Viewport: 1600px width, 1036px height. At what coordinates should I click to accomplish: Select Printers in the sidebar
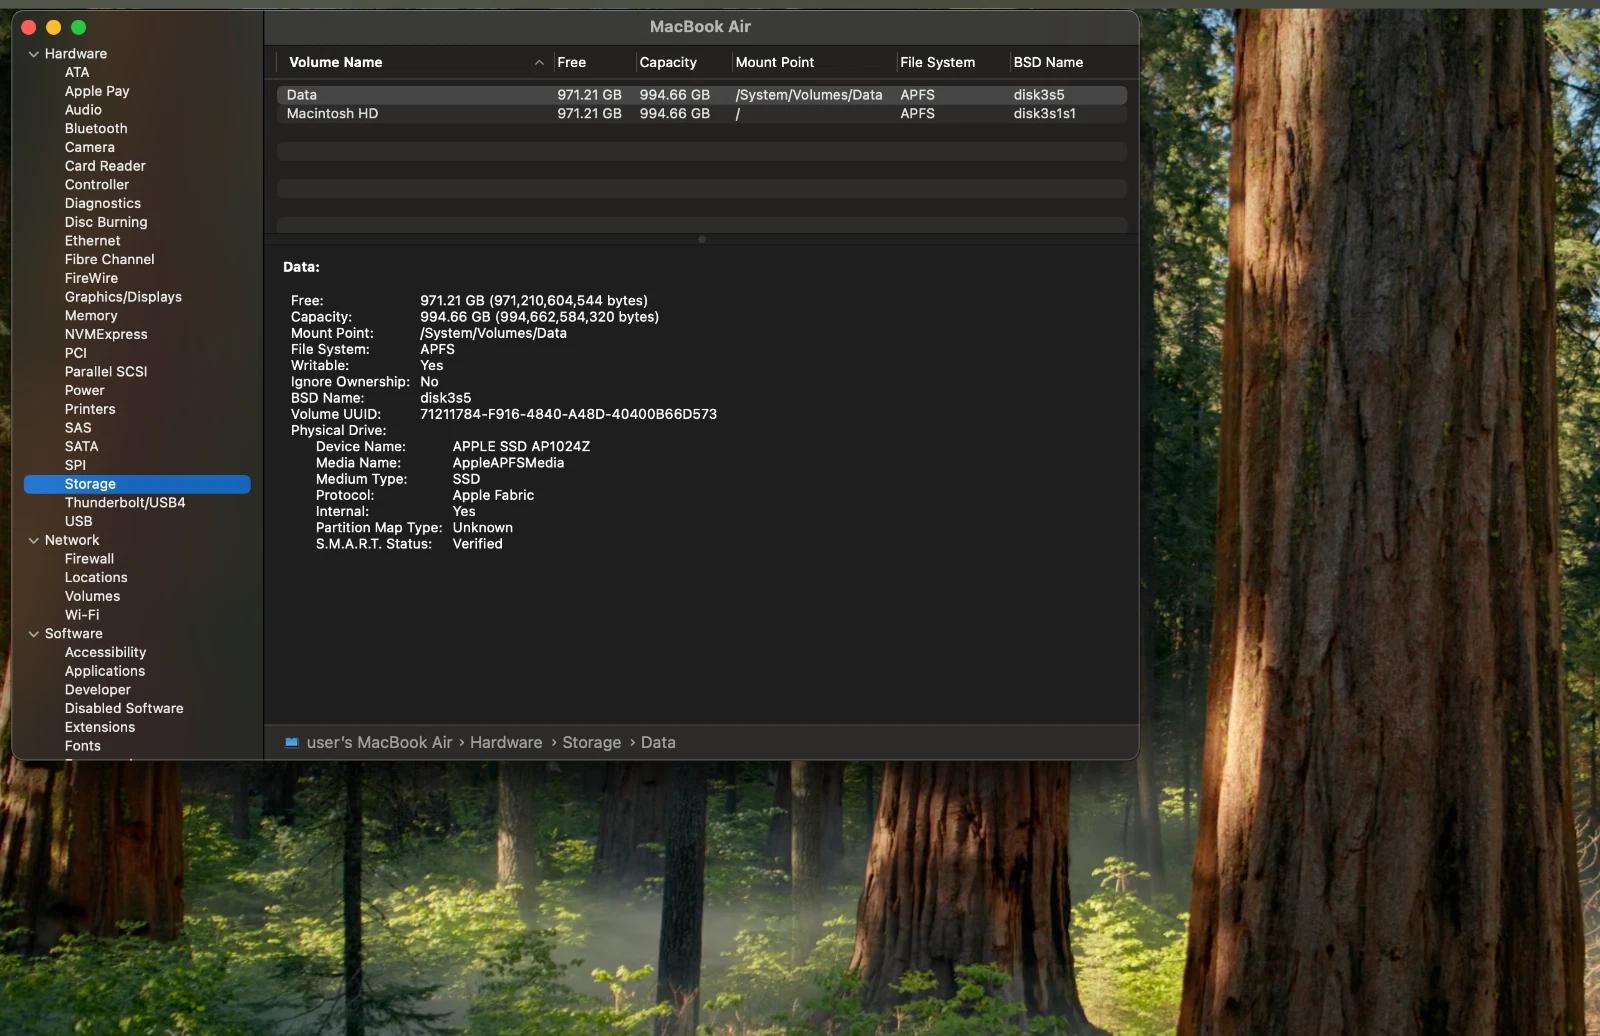click(x=90, y=409)
